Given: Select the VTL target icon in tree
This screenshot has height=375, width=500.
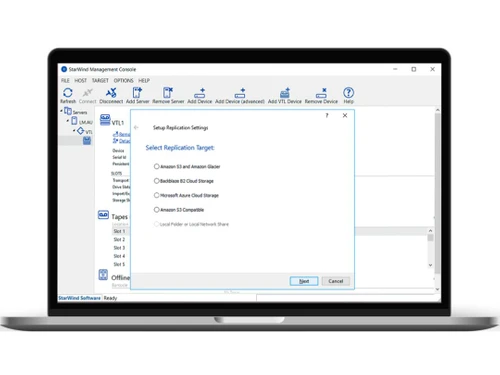Looking at the screenshot, I should coord(80,131).
